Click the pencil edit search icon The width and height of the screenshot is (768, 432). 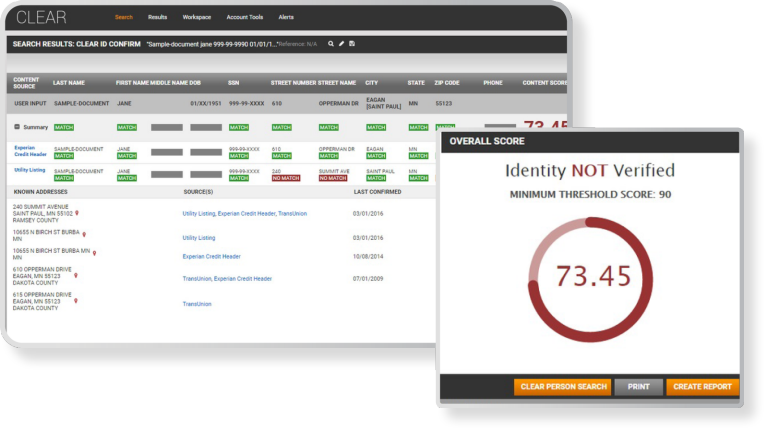click(x=341, y=44)
